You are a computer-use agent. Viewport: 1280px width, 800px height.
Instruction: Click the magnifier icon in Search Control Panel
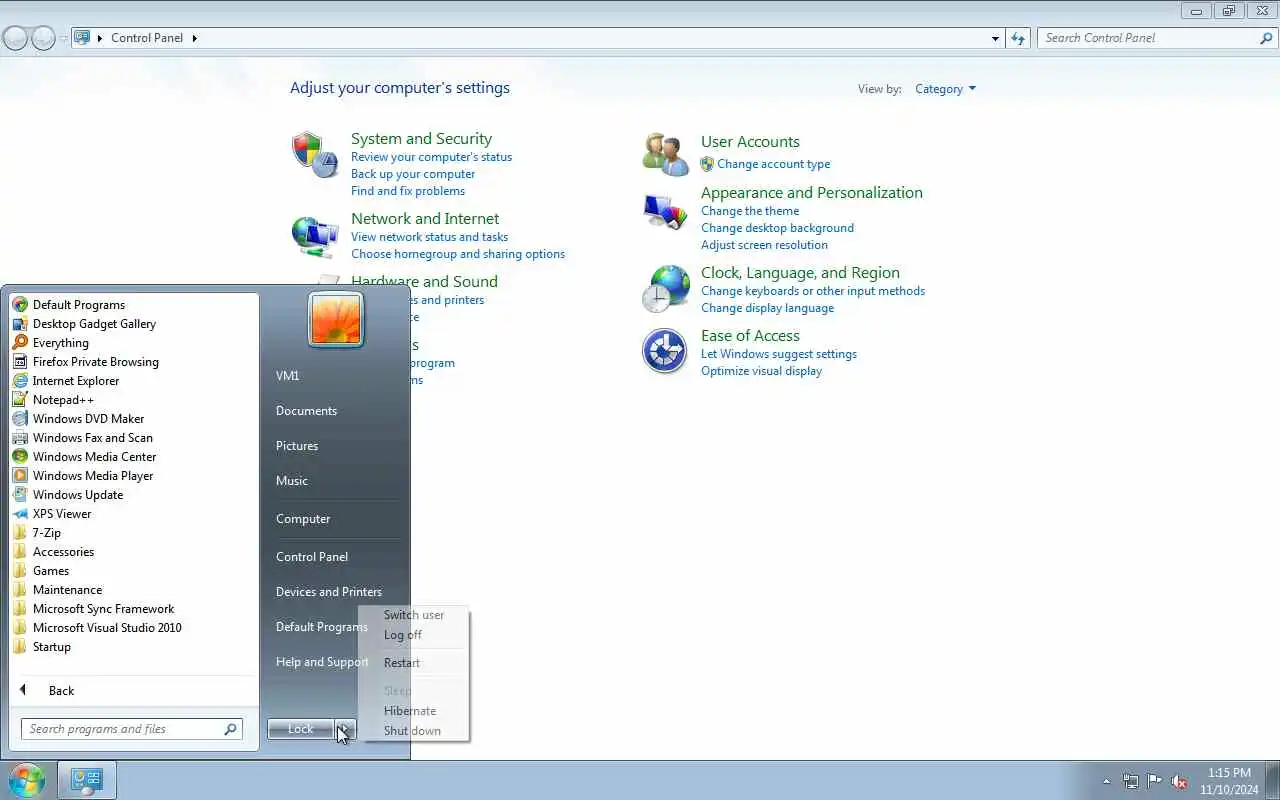click(1266, 38)
